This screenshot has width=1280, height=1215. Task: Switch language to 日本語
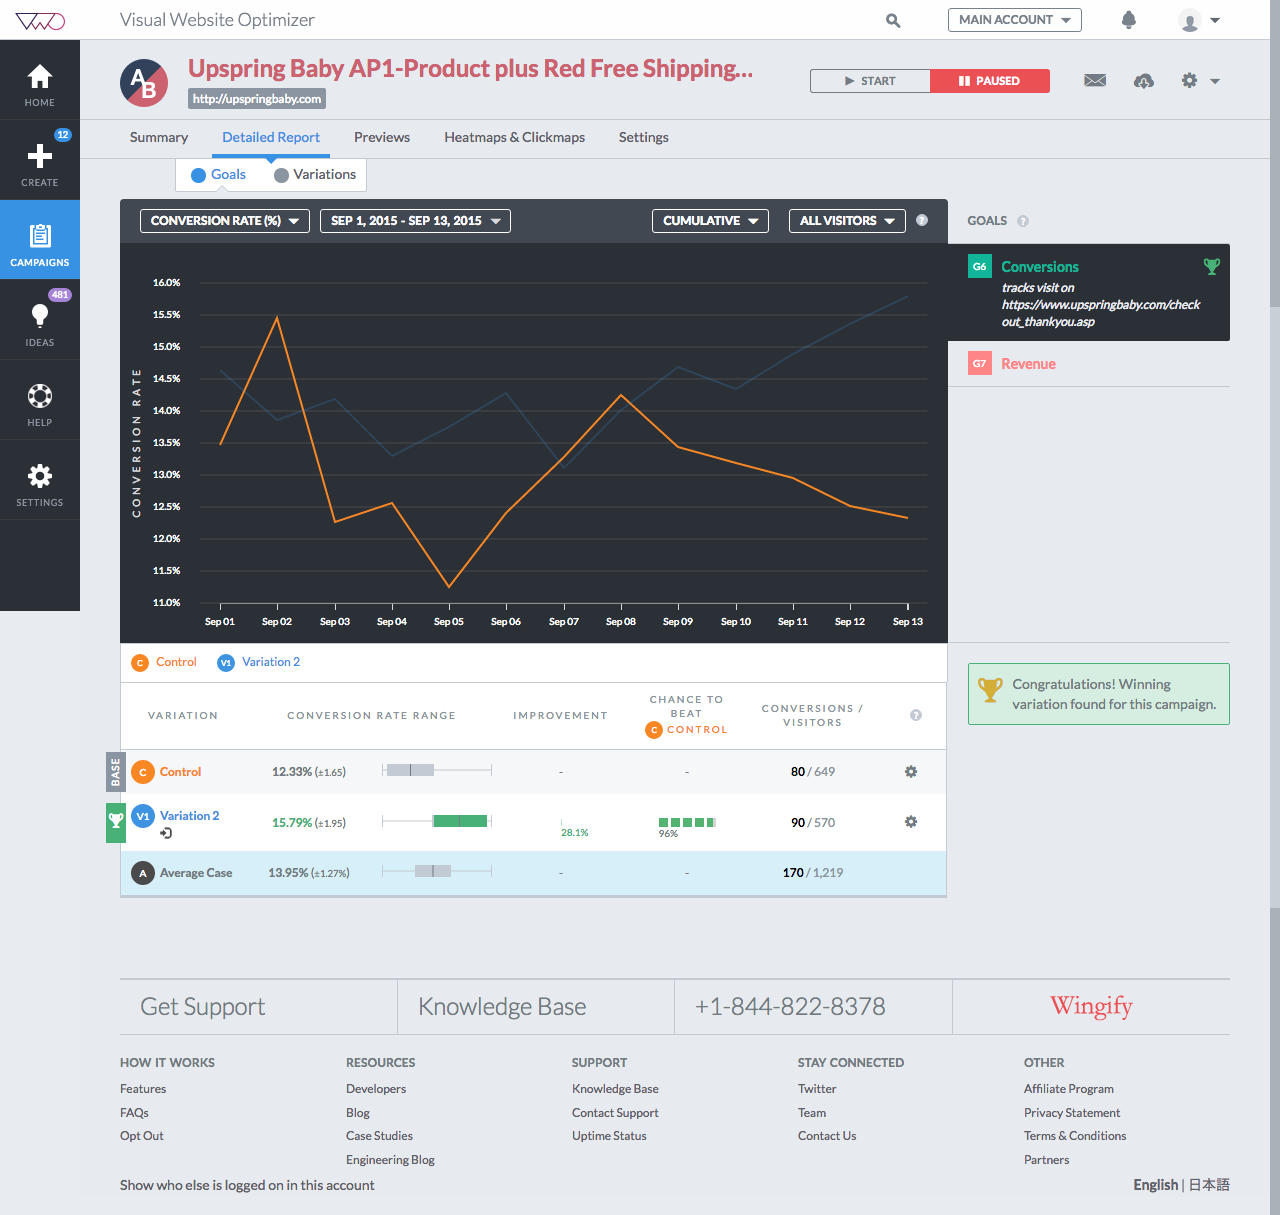point(1209,1185)
